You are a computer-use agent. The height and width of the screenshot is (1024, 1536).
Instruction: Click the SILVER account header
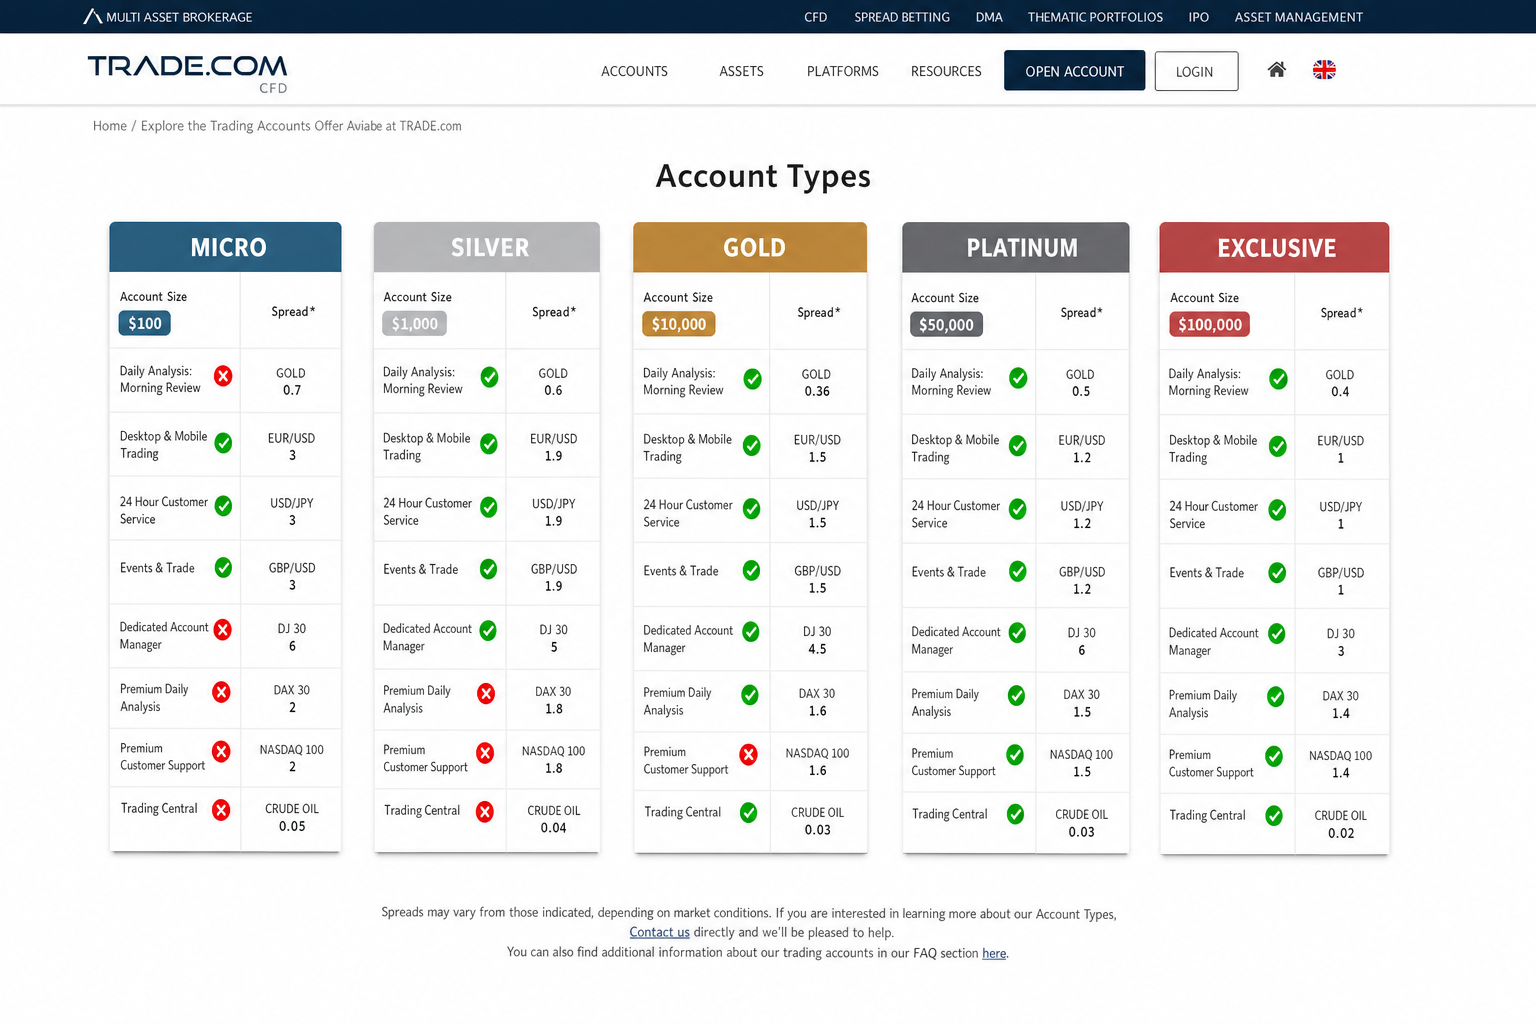click(487, 247)
